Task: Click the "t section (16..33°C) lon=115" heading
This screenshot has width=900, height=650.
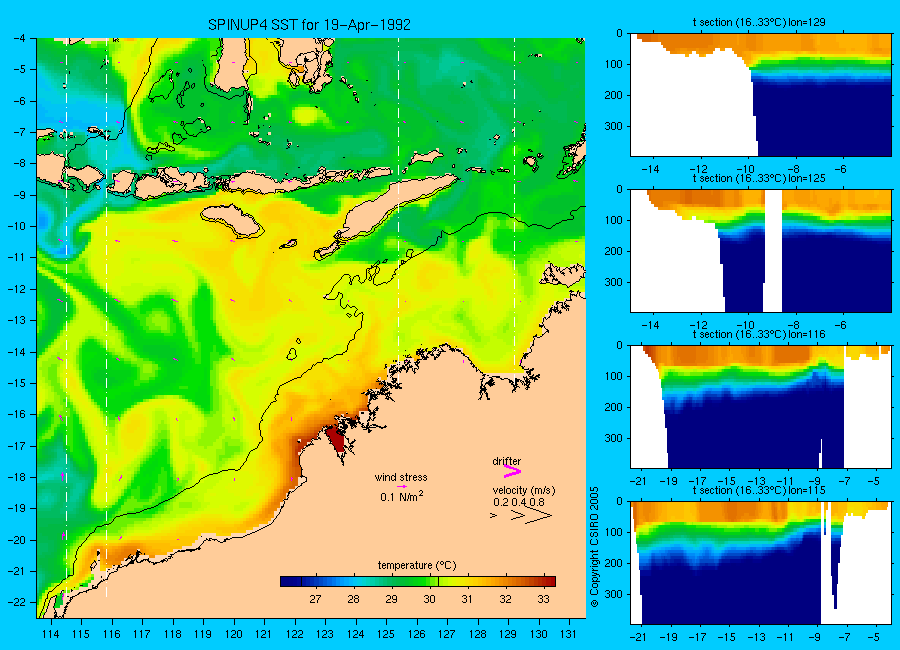Action: [759, 490]
